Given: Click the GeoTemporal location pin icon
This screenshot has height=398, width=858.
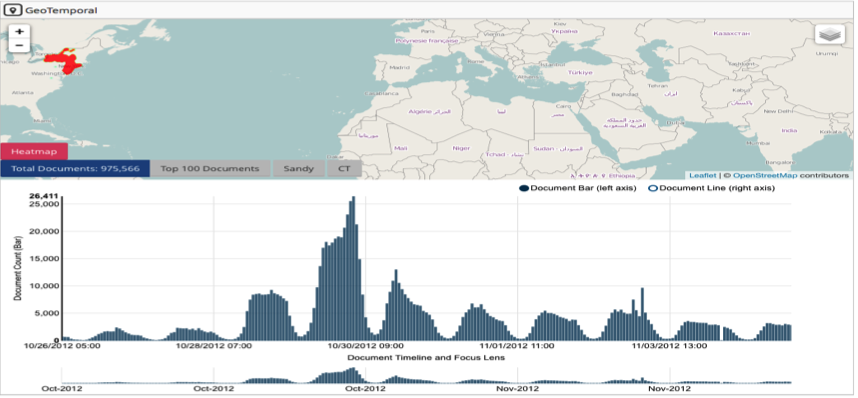Looking at the screenshot, I should [13, 10].
